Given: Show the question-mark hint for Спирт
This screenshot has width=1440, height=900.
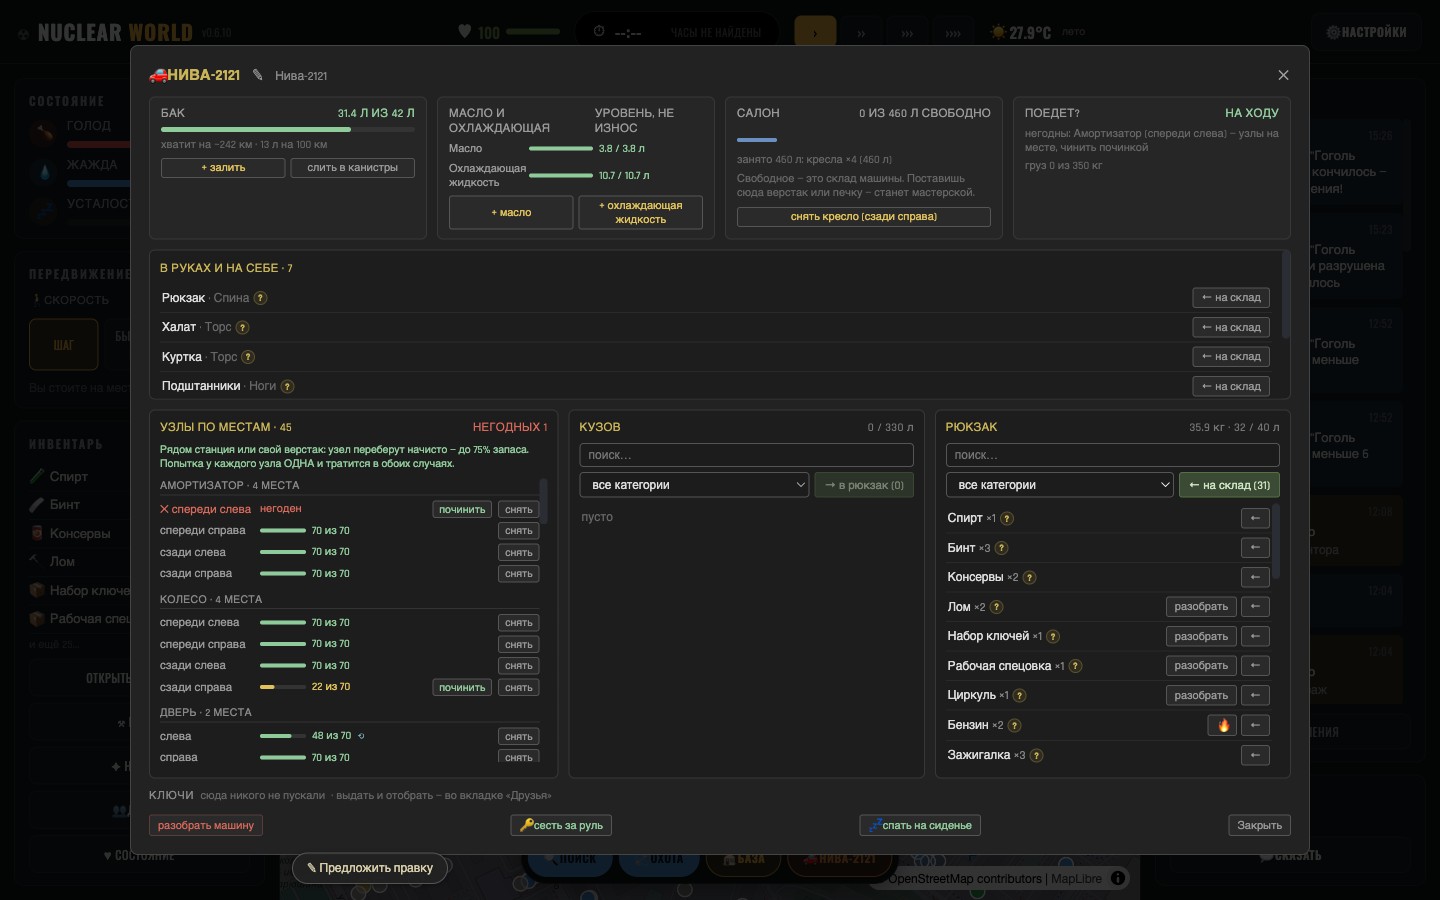Looking at the screenshot, I should coord(1007,518).
